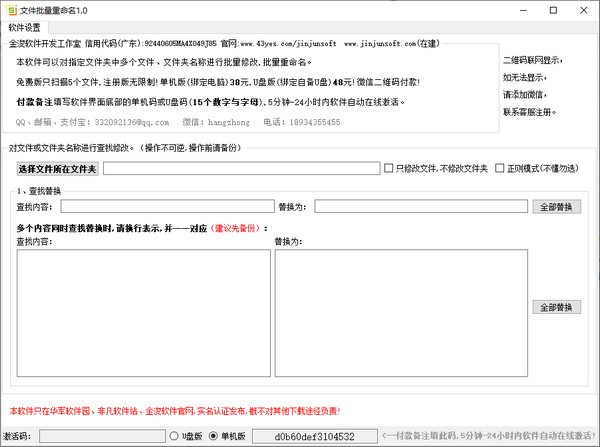Click the app icon in title bar

coord(12,10)
